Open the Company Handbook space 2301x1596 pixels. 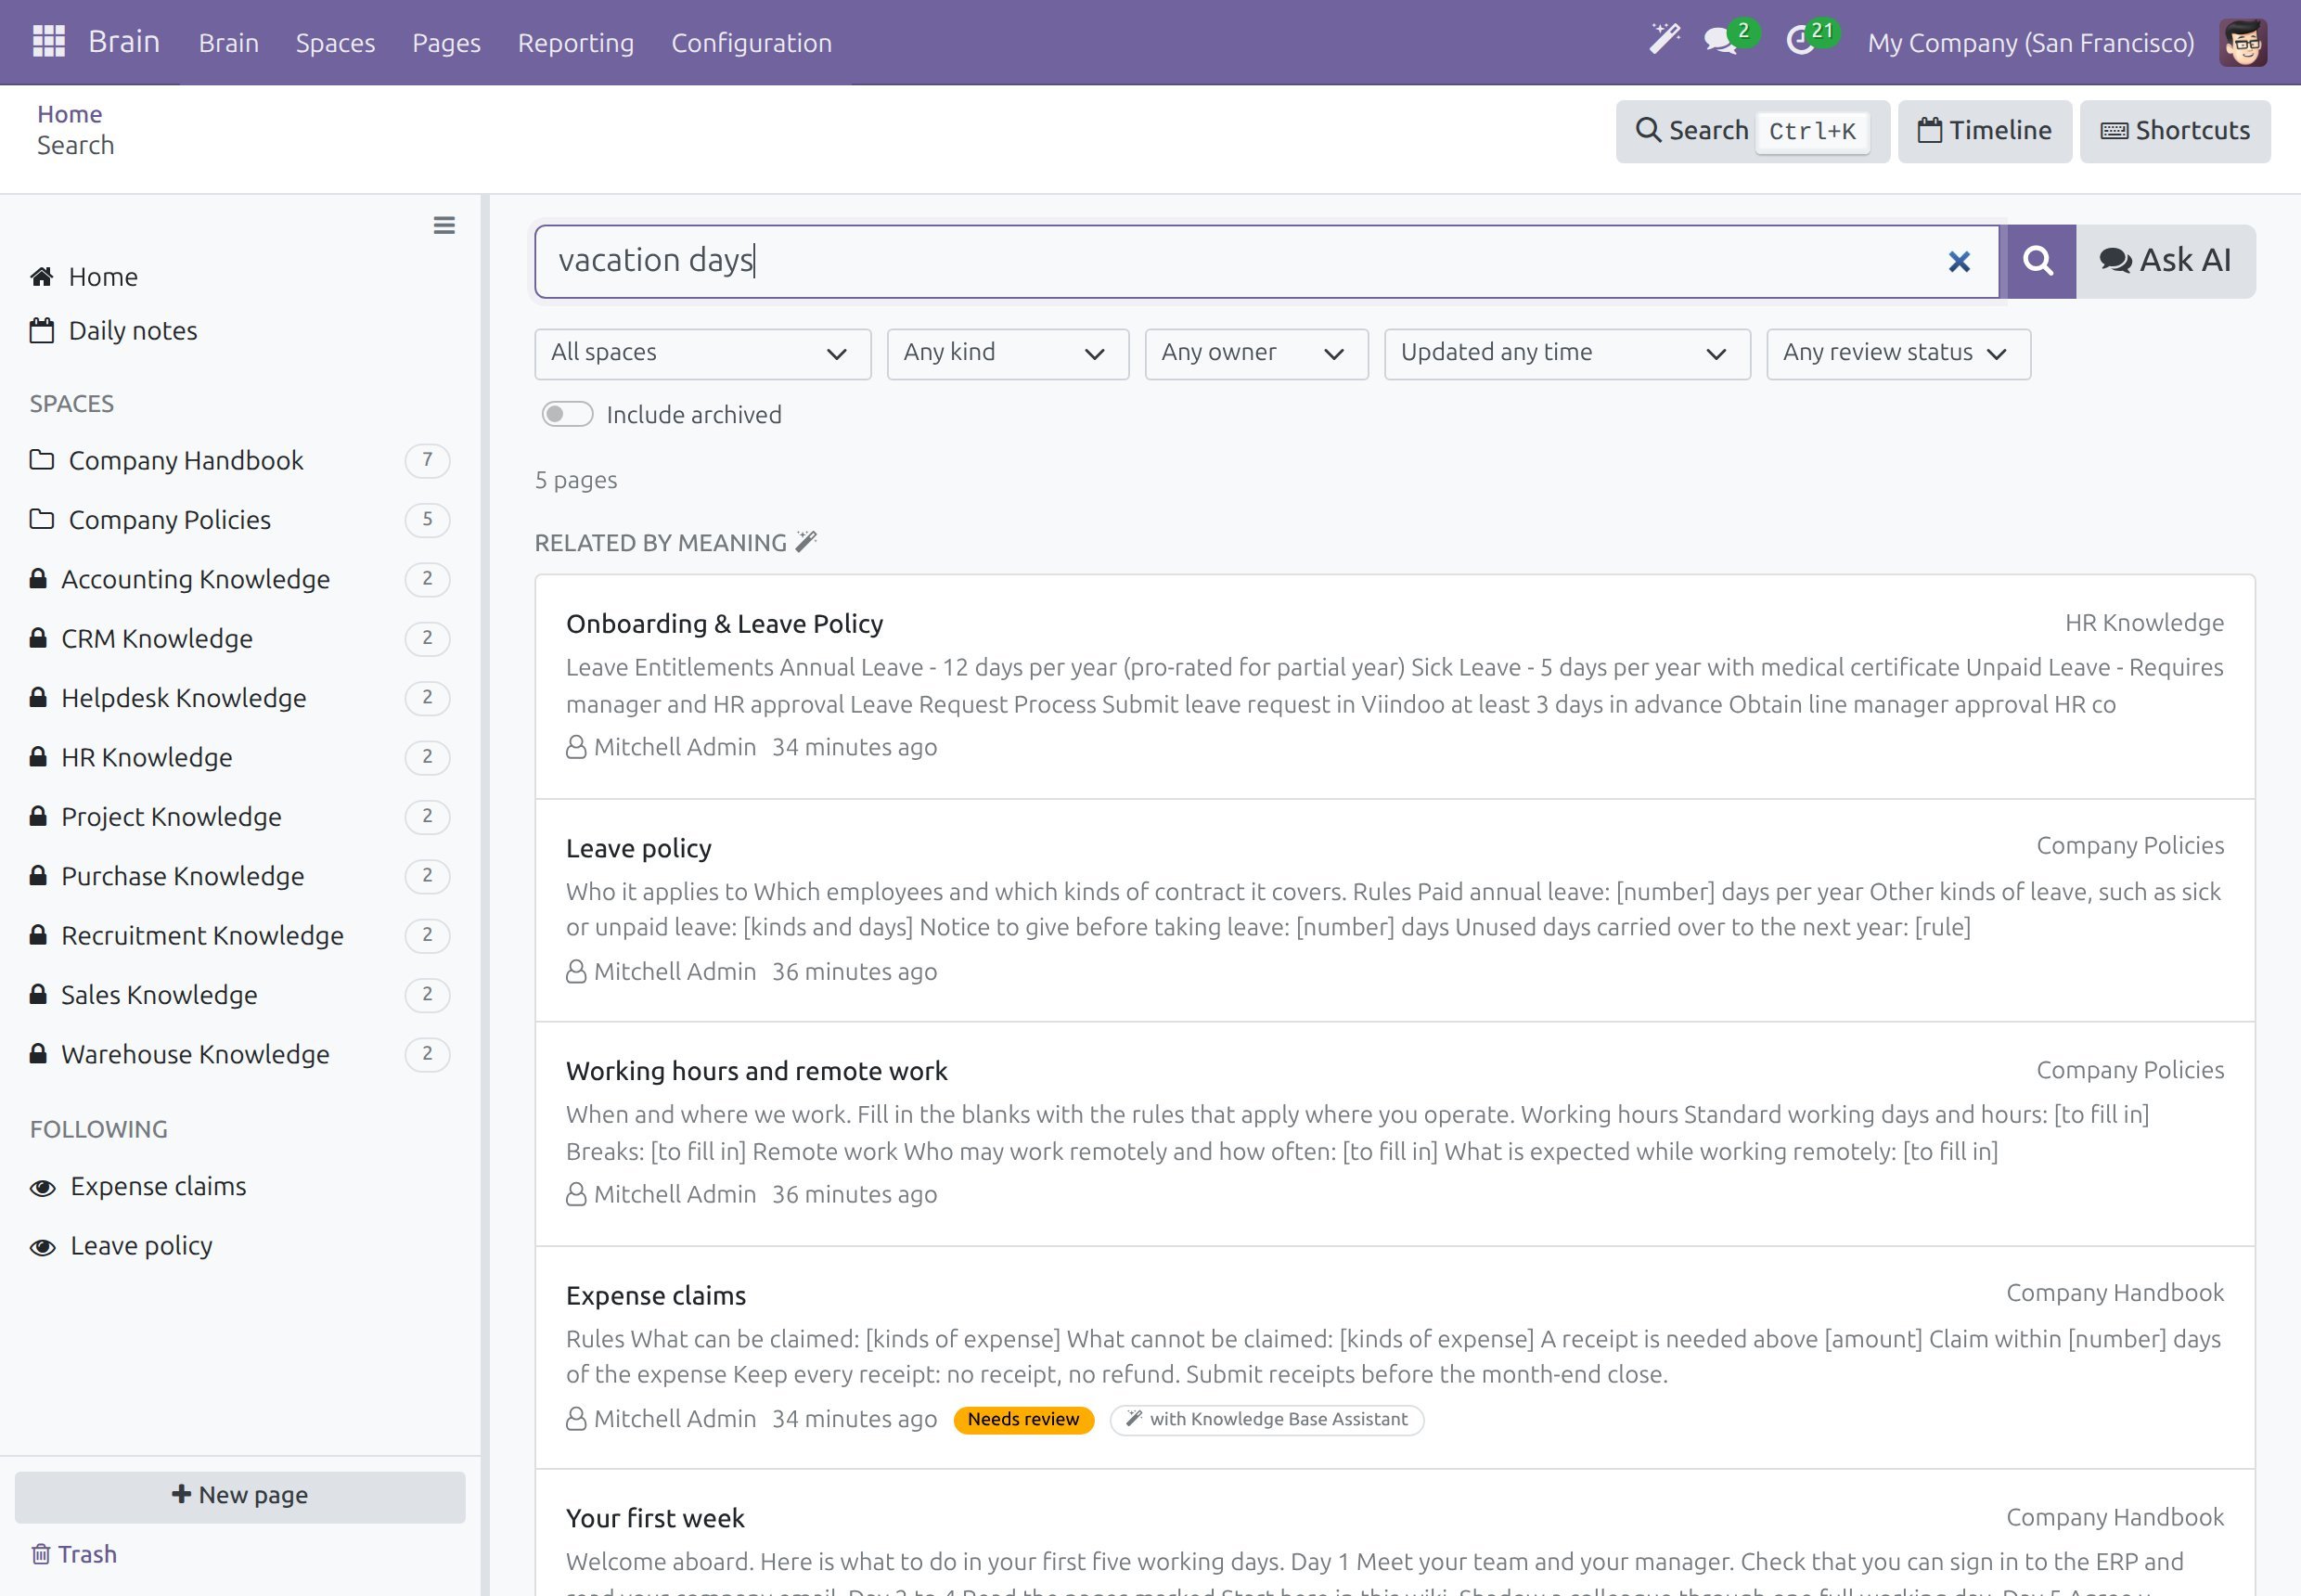[x=240, y=460]
